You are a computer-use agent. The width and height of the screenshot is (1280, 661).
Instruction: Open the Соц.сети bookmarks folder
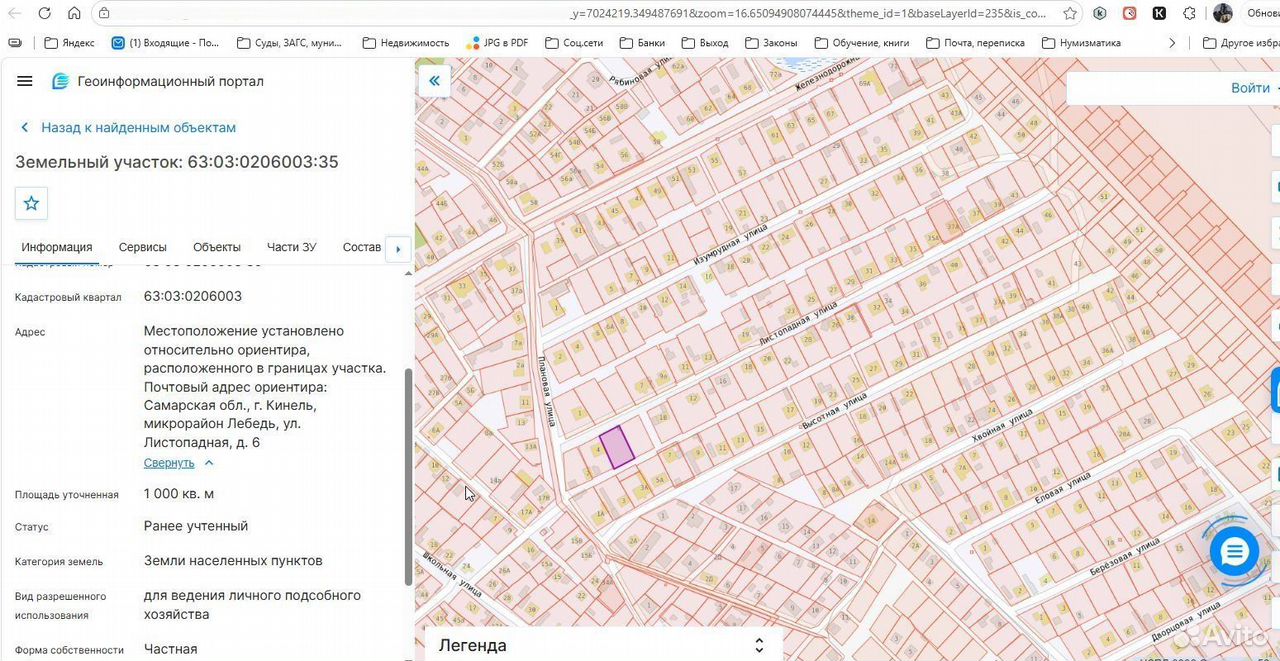click(574, 43)
